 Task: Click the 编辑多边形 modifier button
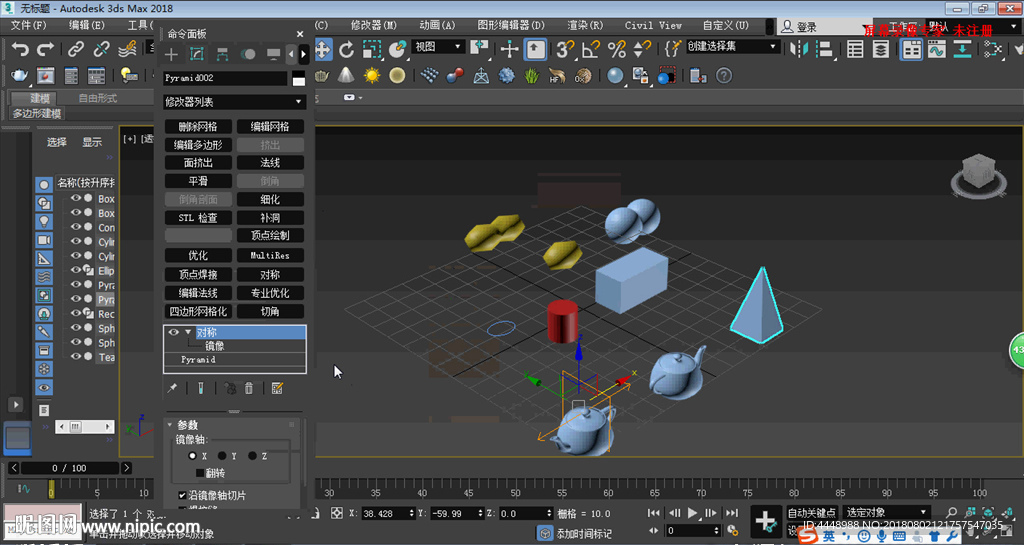(x=198, y=145)
